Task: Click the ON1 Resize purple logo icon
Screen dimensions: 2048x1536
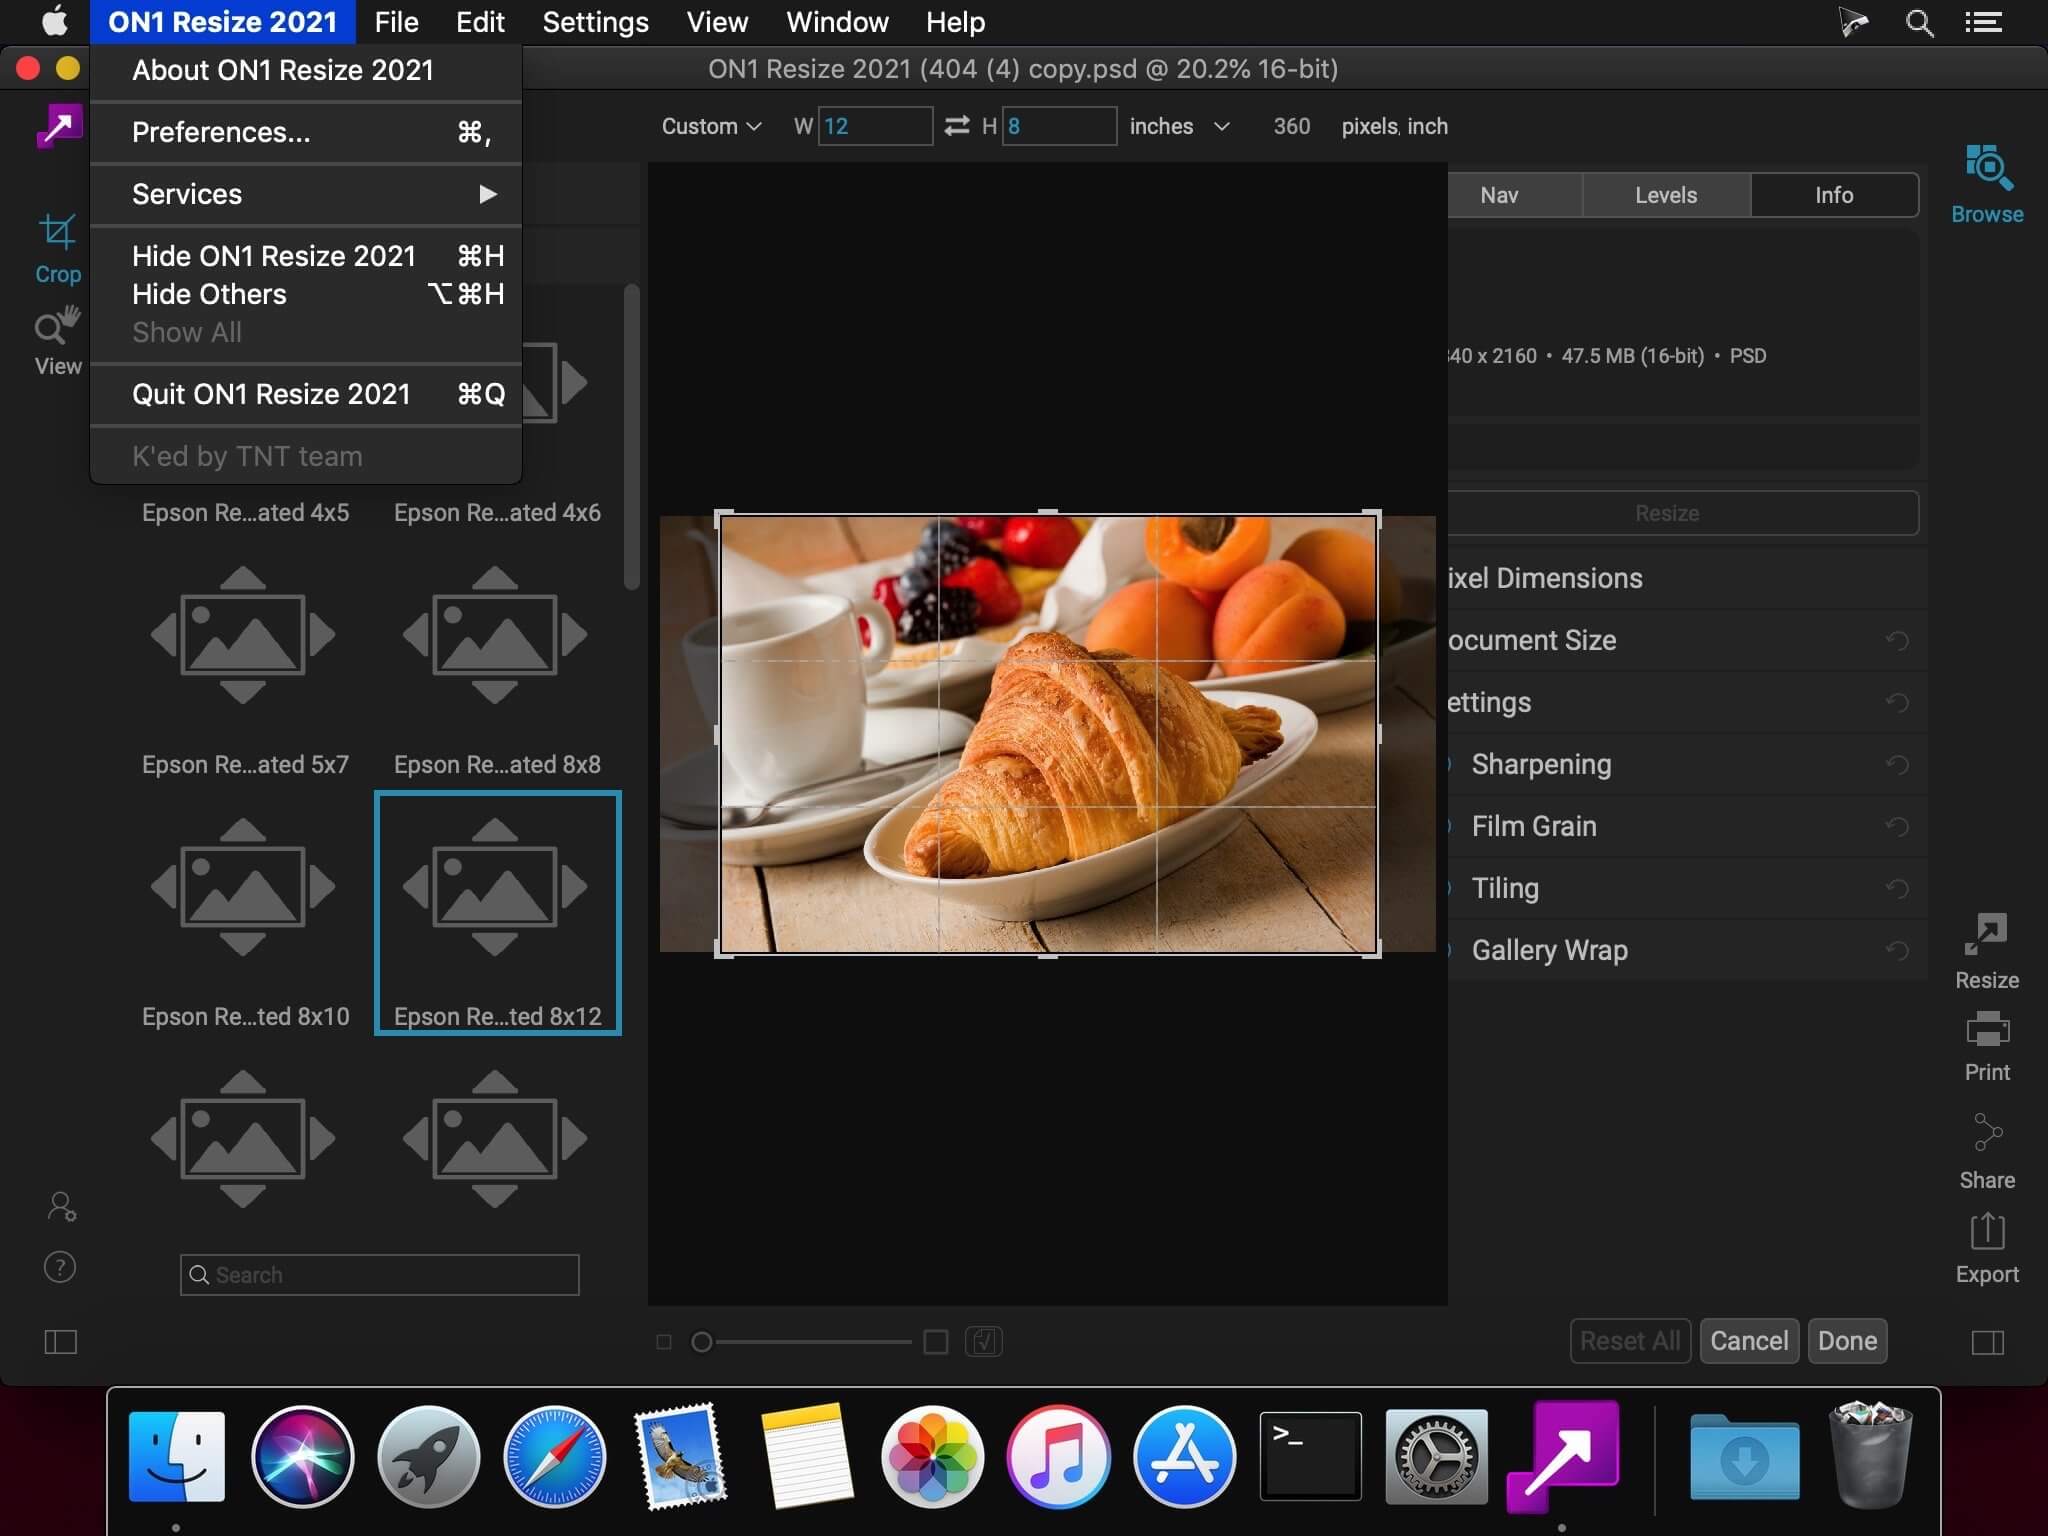Action: pos(59,126)
